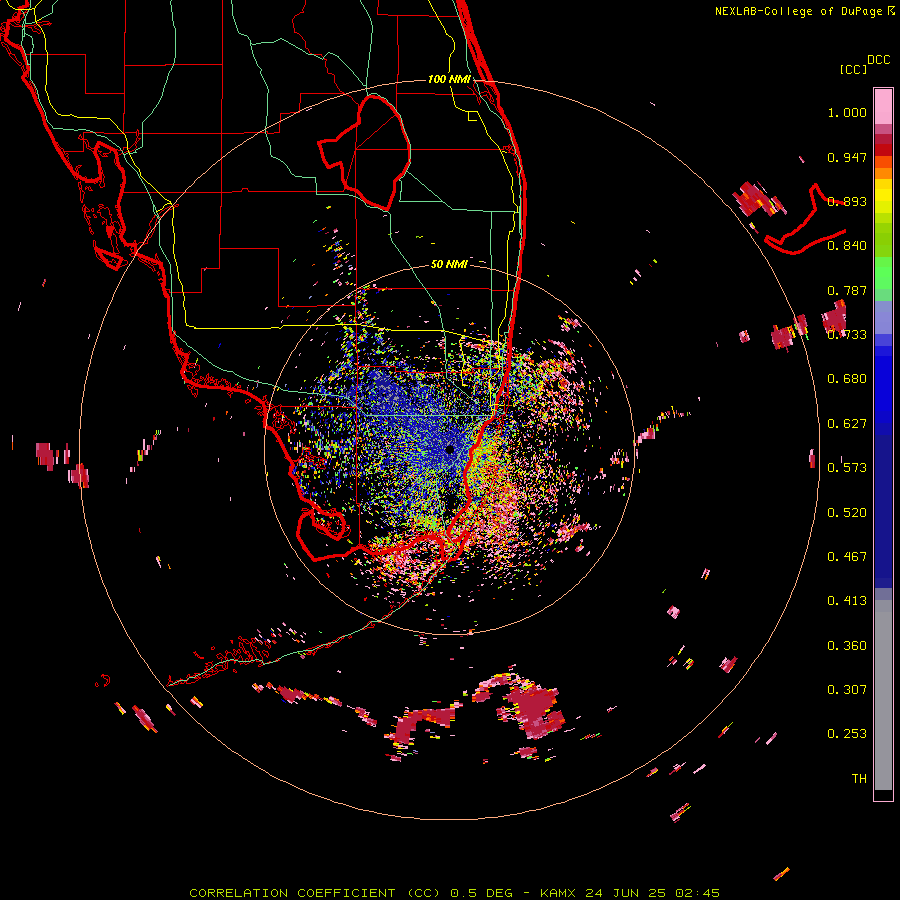The width and height of the screenshot is (900, 900).
Task: Pick the light pink top color bar segment
Action: click(x=883, y=106)
